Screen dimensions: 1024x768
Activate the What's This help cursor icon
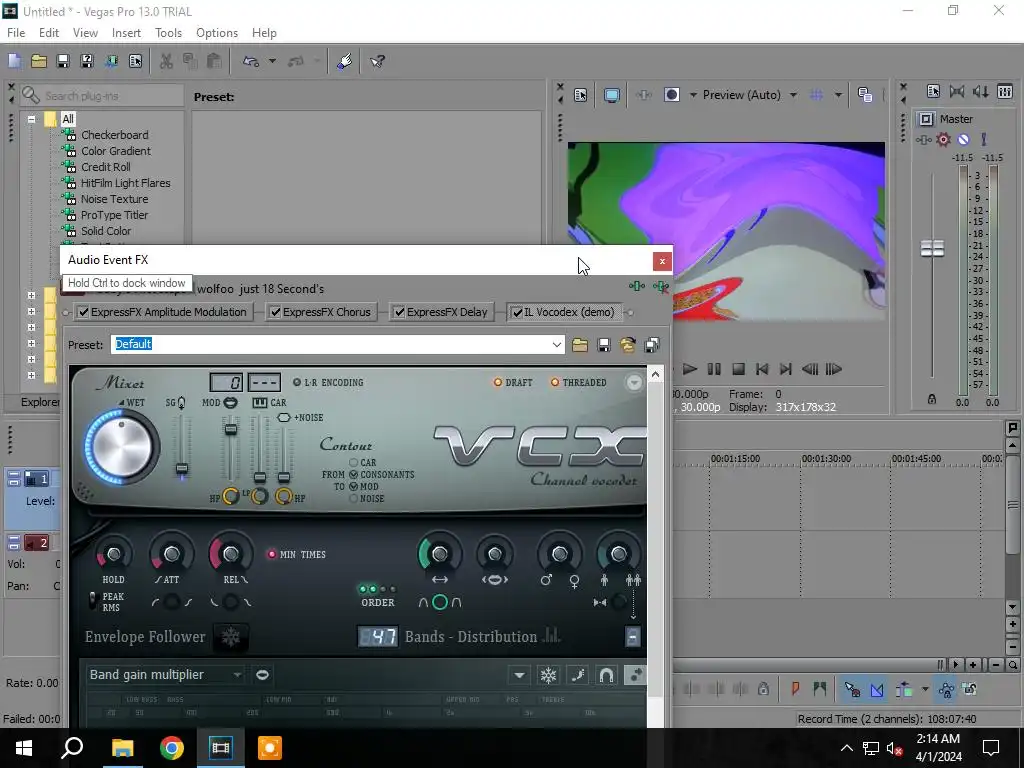(x=377, y=61)
